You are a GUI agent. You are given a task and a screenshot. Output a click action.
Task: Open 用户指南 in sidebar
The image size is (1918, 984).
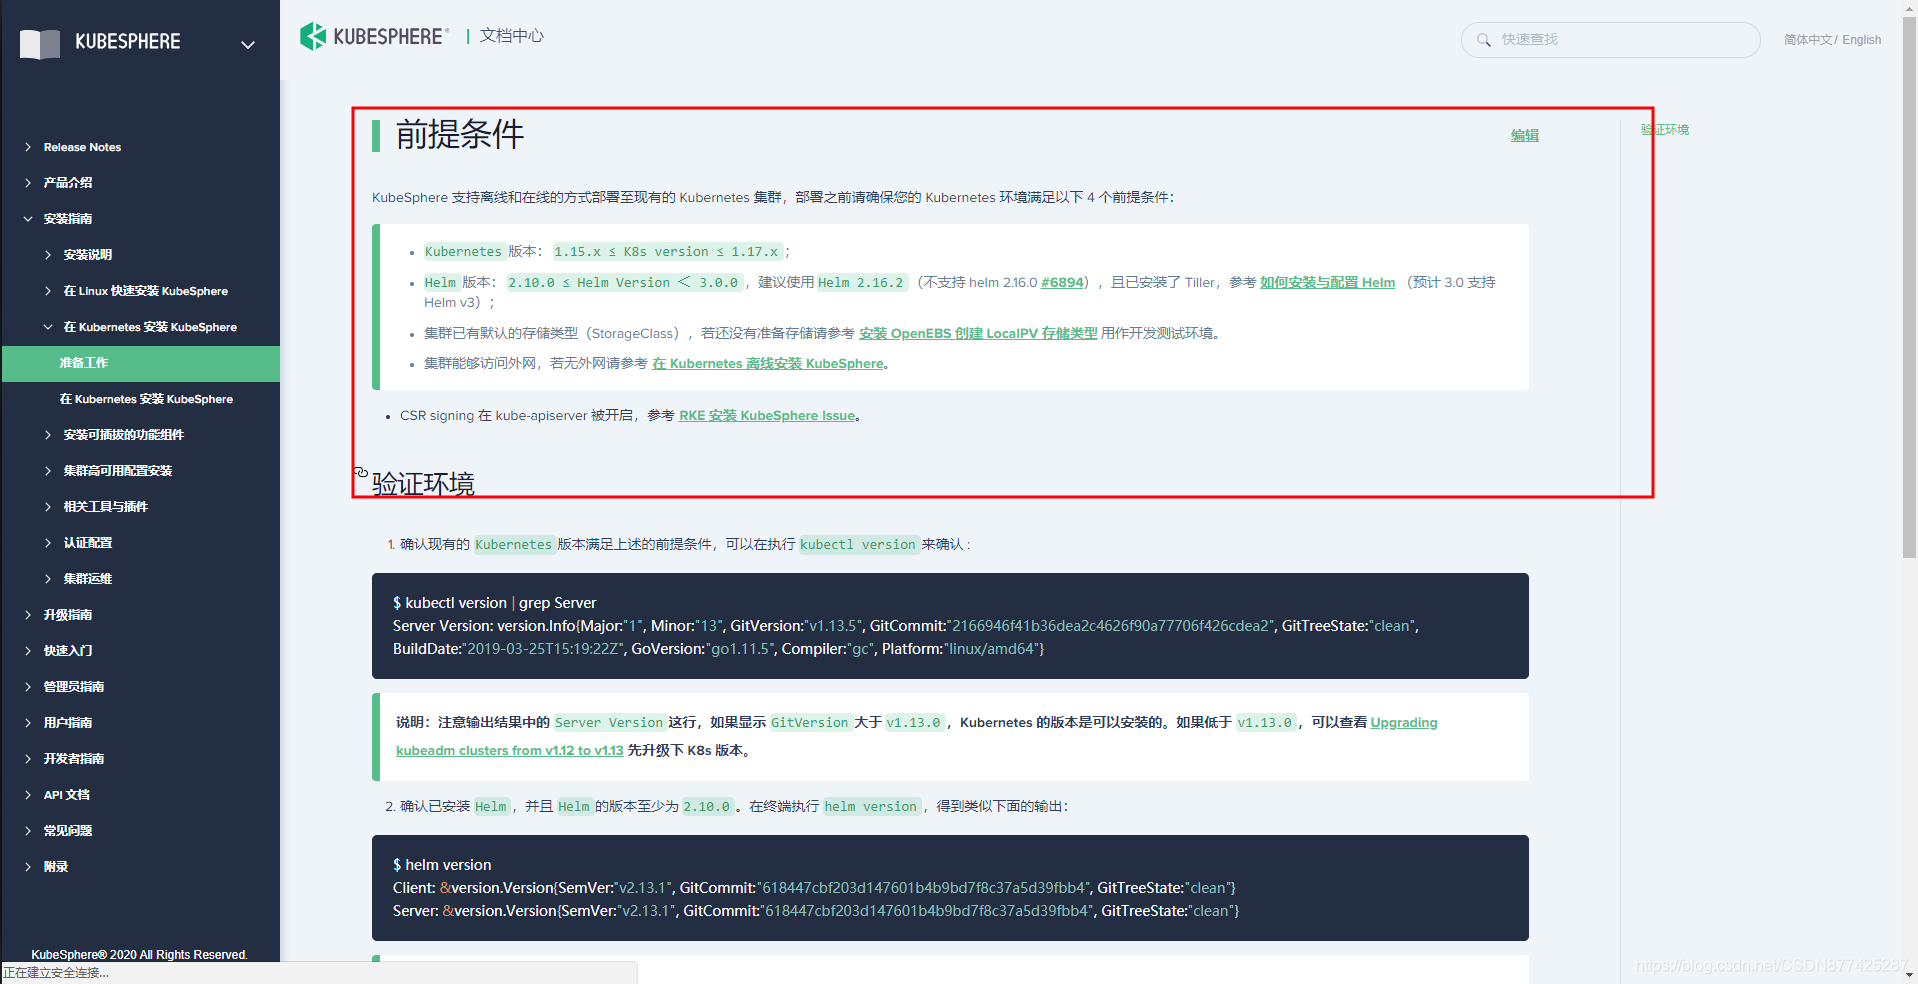pyautogui.click(x=68, y=723)
